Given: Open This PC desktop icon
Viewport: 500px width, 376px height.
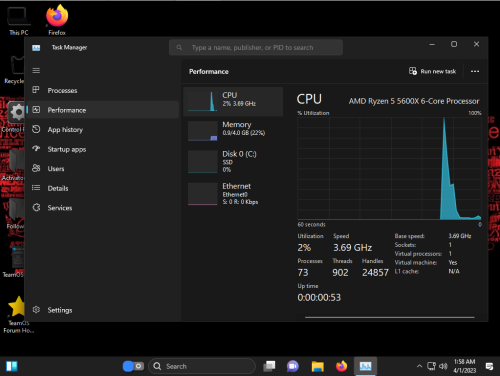Looking at the screenshot, I should pos(19,21).
